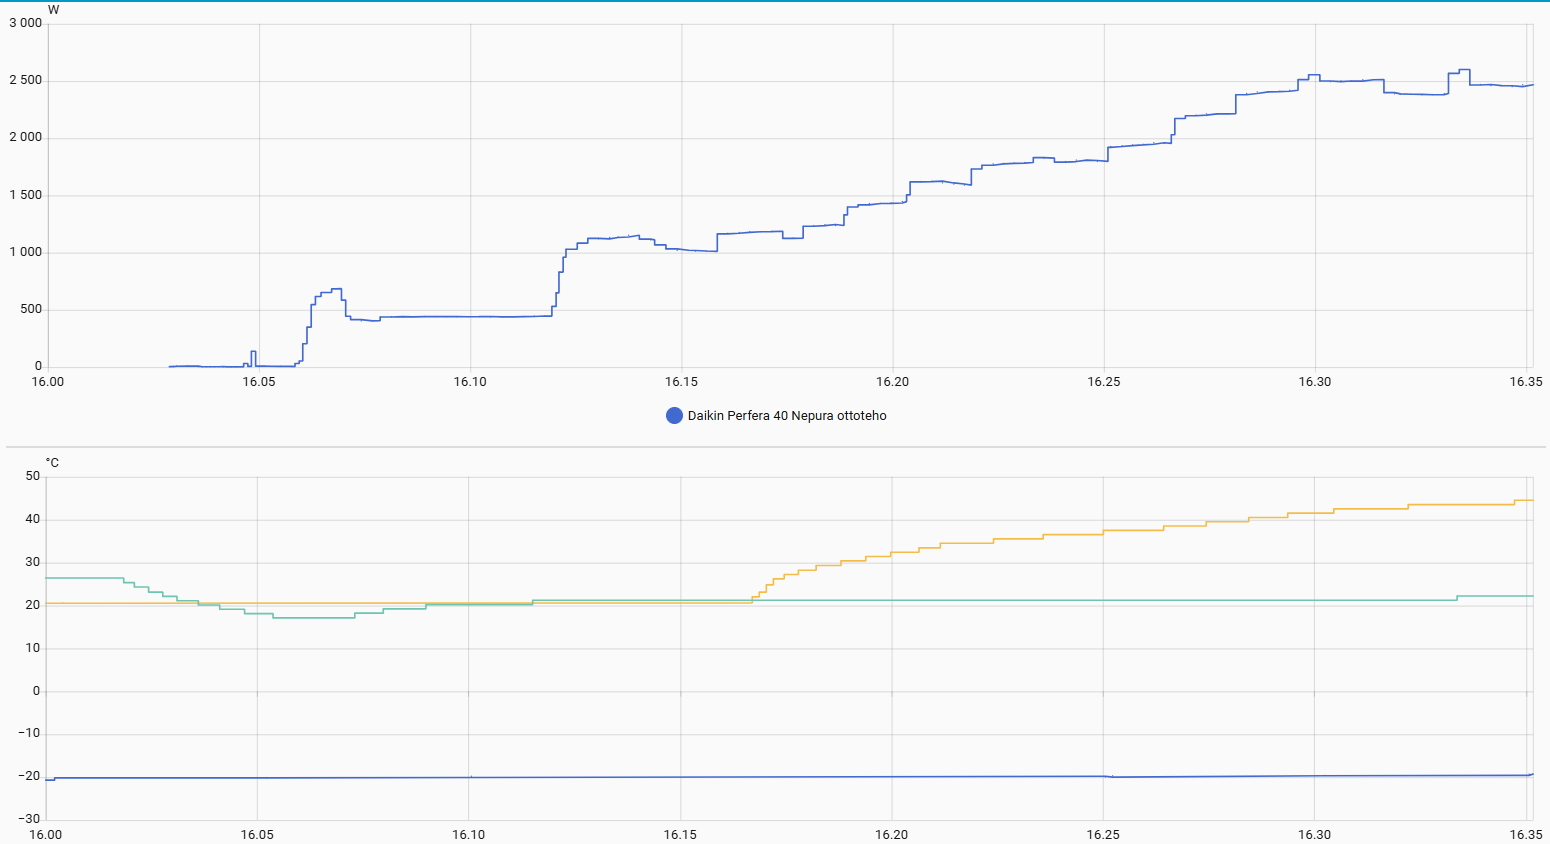Click the 3 000 label on the watt axis
1550x844 pixels.
point(26,23)
